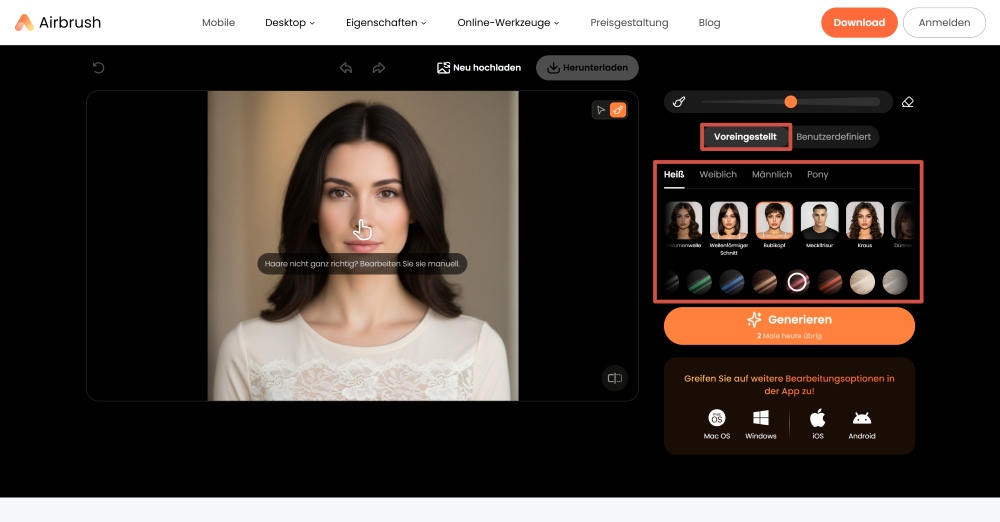This screenshot has height=522, width=1000.
Task: Toggle before/after compare view icon
Action: pyautogui.click(x=615, y=378)
